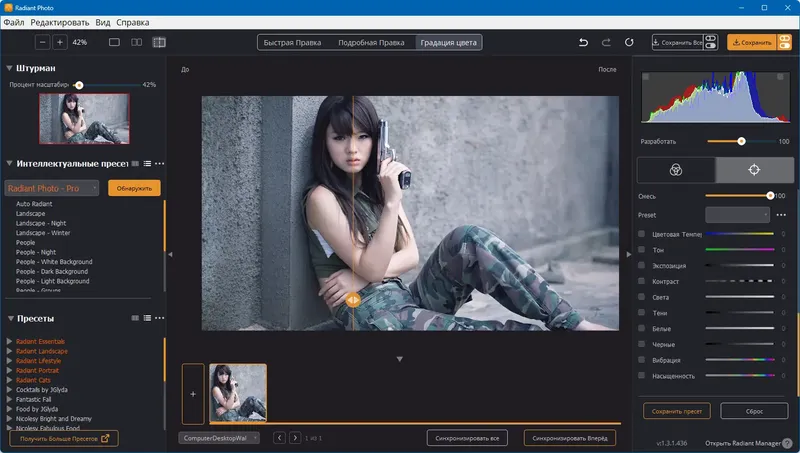Switch to the Быстрая Правка tab

click(294, 43)
